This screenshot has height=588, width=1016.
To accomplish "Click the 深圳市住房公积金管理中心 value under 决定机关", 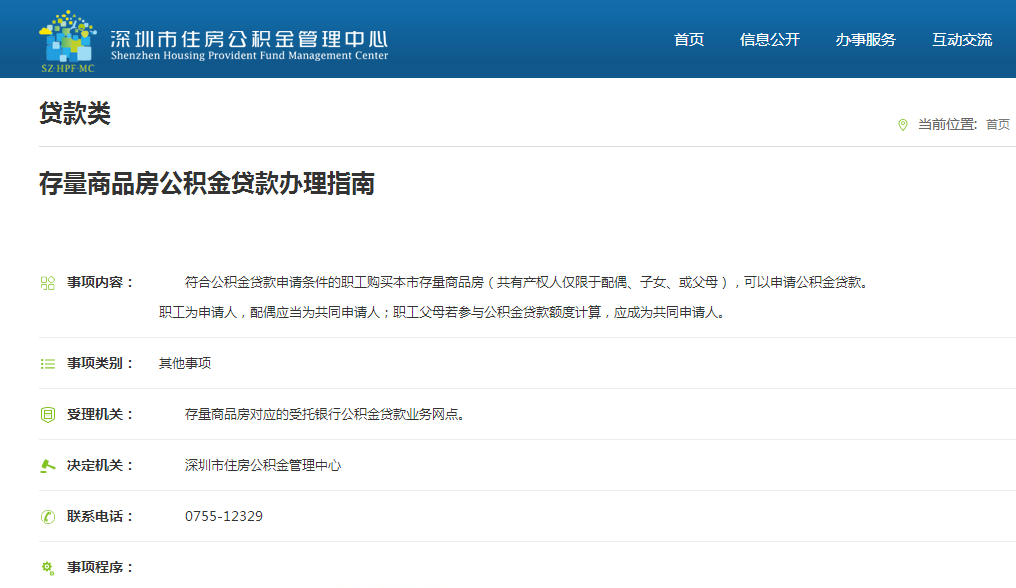I will [x=263, y=465].
